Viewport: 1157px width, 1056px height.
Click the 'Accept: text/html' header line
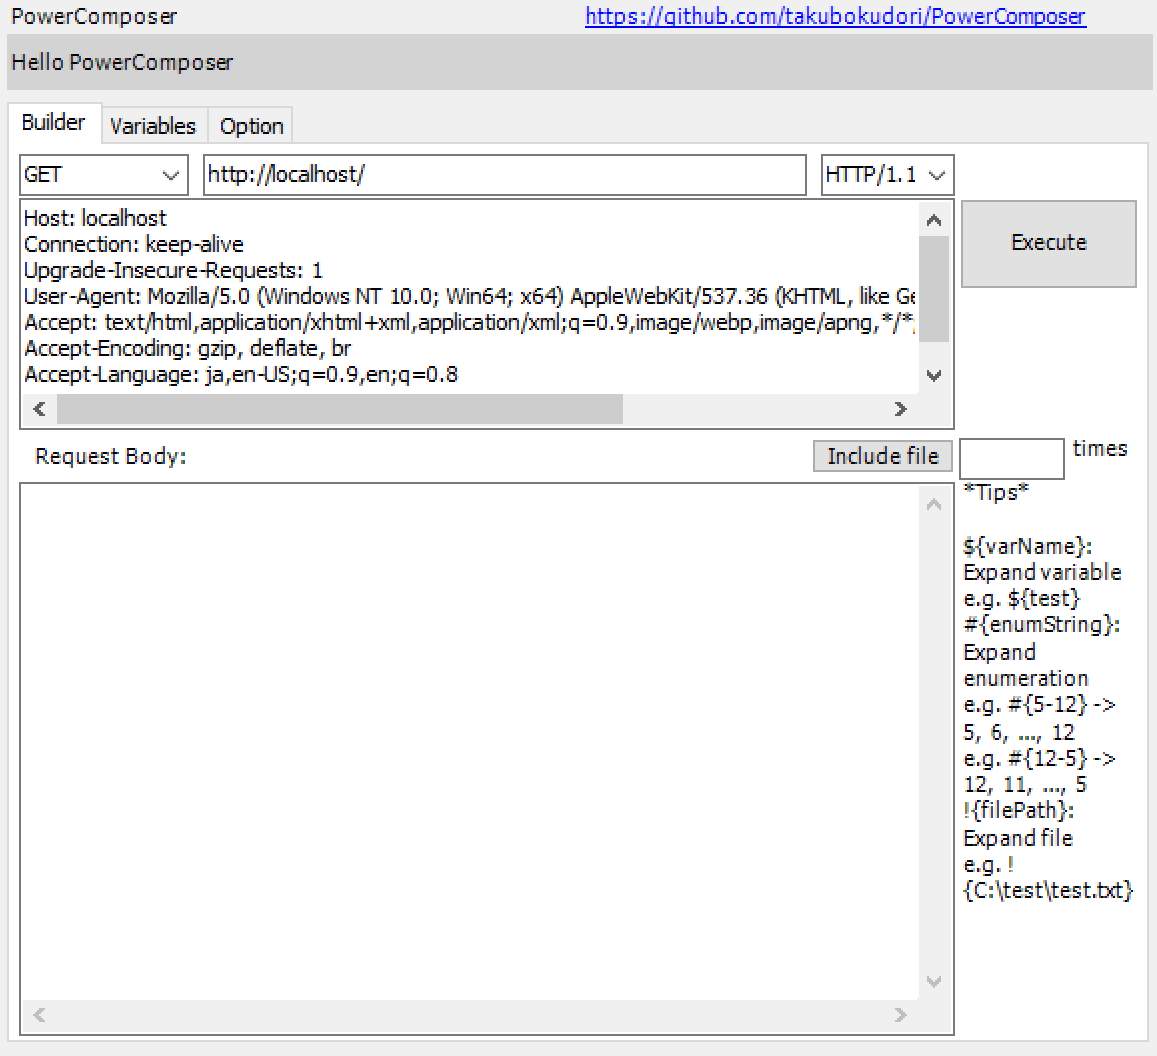[469, 322]
